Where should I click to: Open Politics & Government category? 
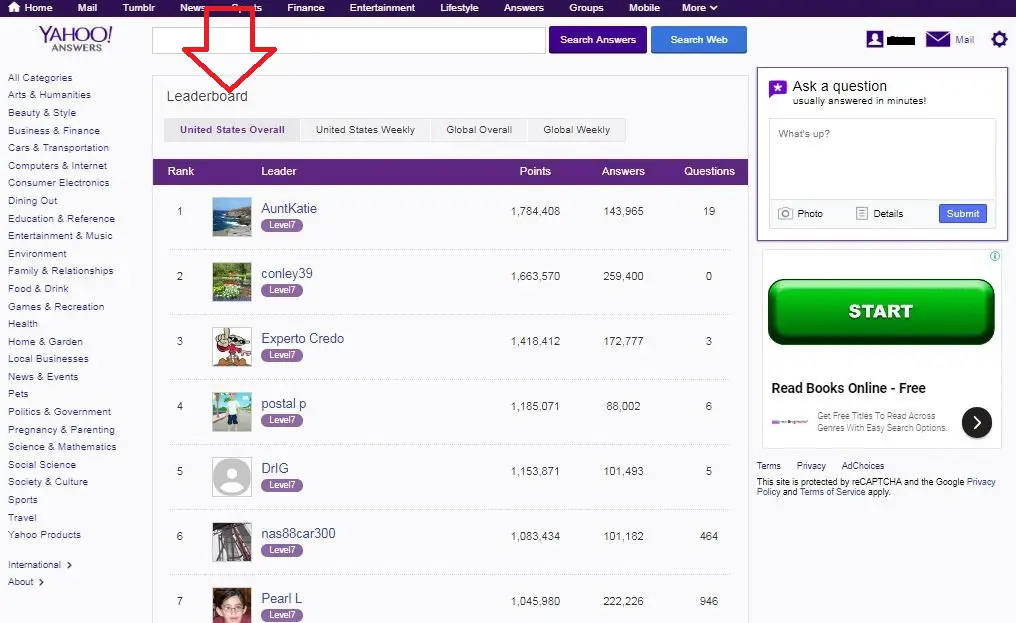[60, 412]
